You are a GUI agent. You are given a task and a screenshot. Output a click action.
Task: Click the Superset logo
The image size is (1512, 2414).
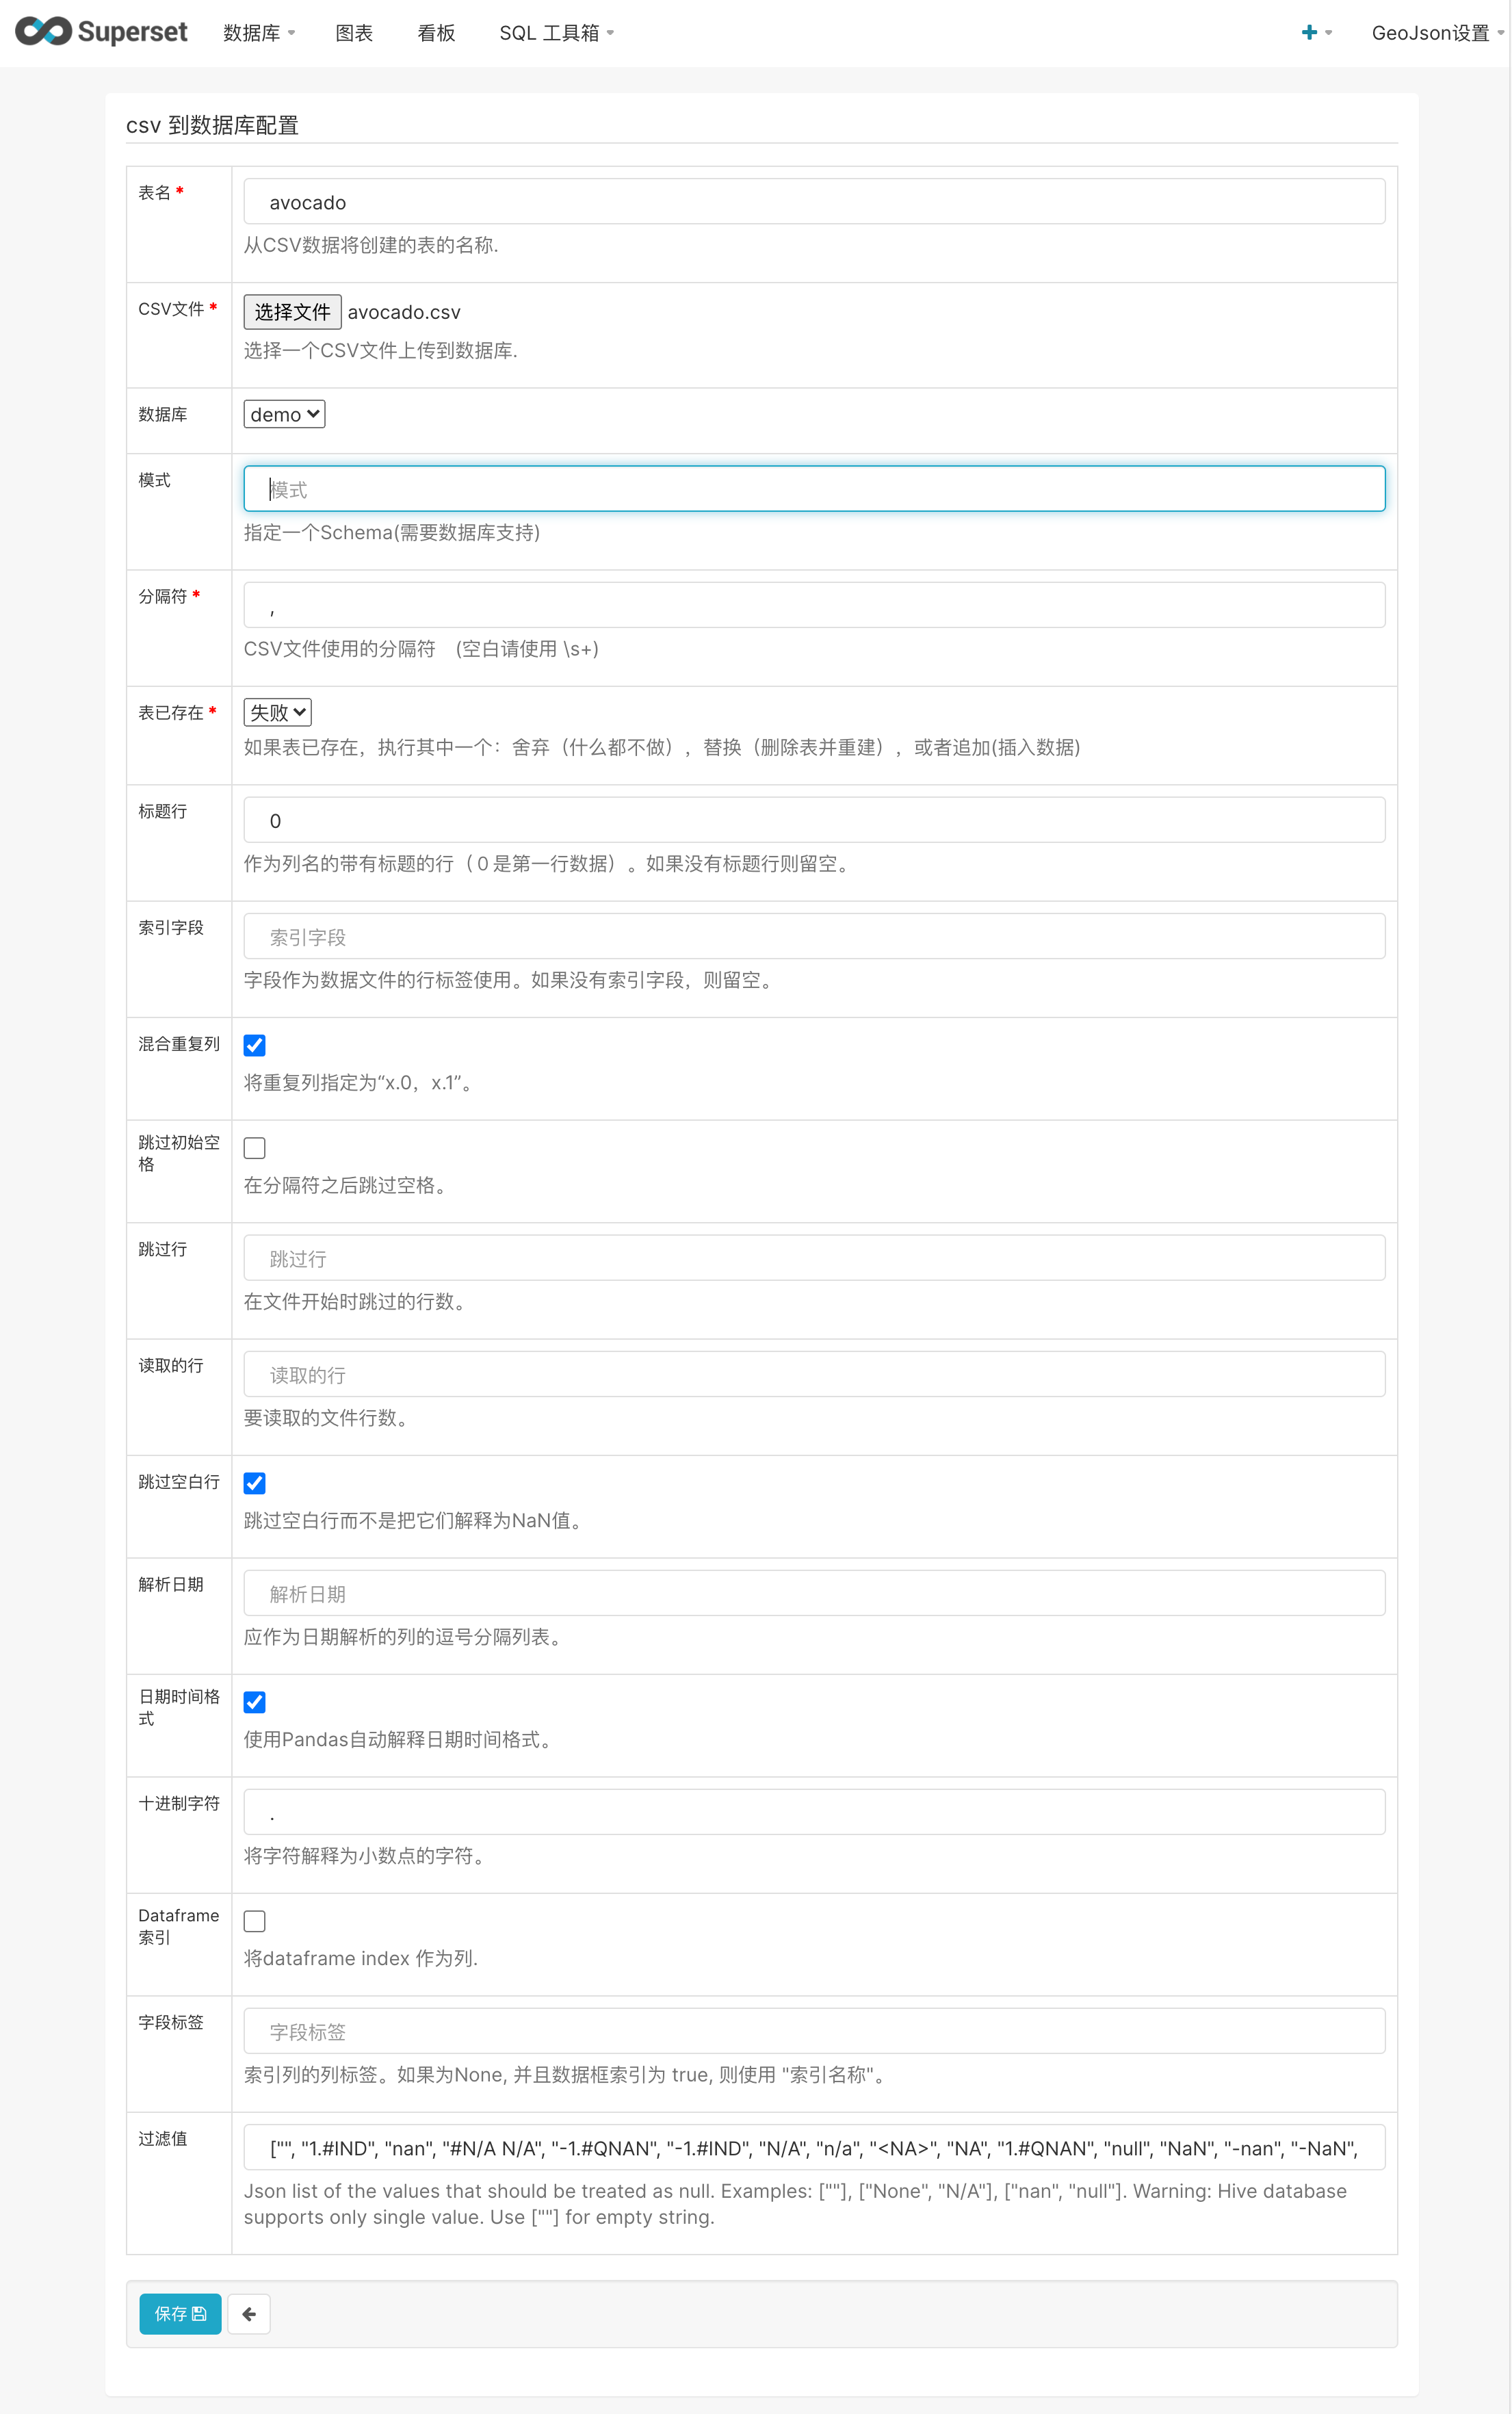pyautogui.click(x=100, y=31)
